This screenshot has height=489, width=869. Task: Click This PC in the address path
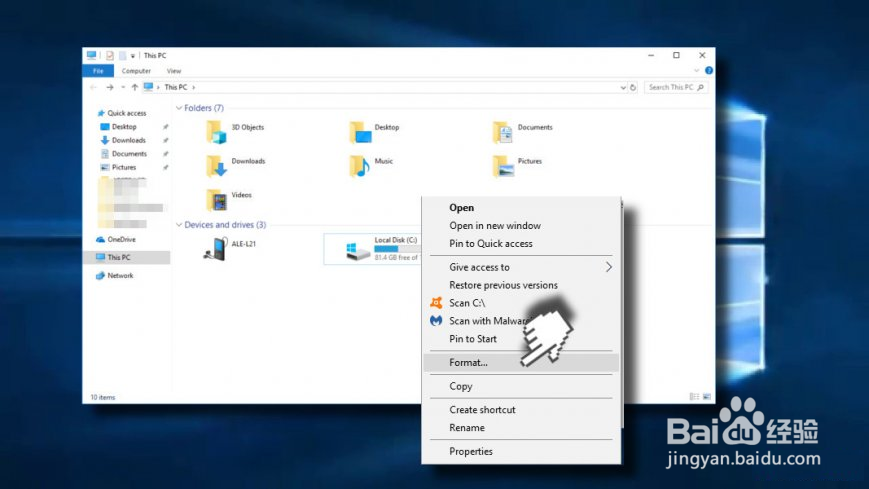pos(176,87)
